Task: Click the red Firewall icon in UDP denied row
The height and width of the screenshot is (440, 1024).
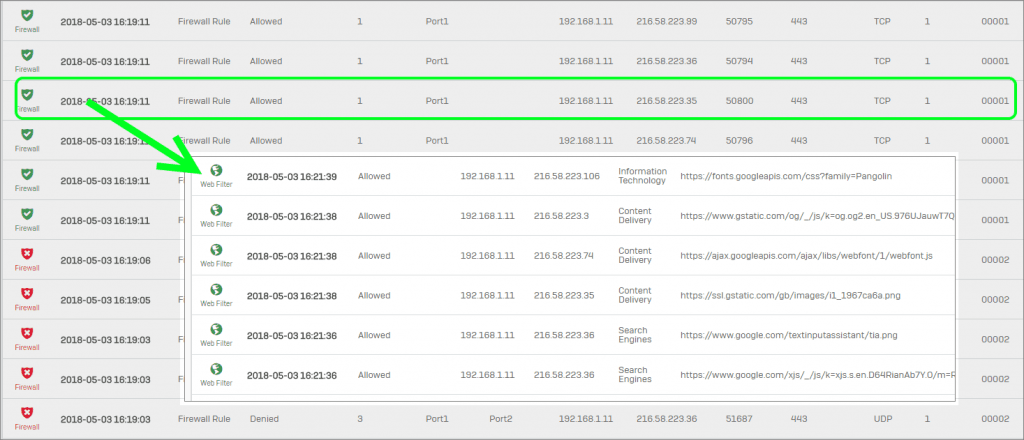Action: (x=27, y=413)
